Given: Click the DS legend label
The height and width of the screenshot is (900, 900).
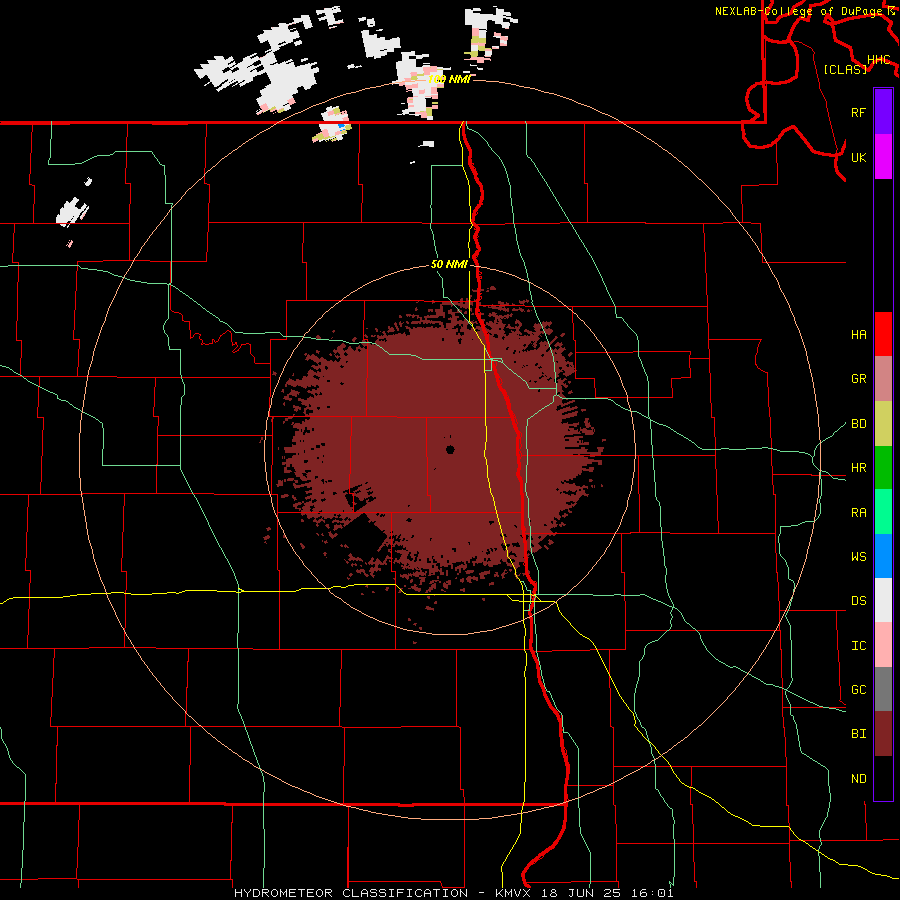Looking at the screenshot, I should 858,601.
